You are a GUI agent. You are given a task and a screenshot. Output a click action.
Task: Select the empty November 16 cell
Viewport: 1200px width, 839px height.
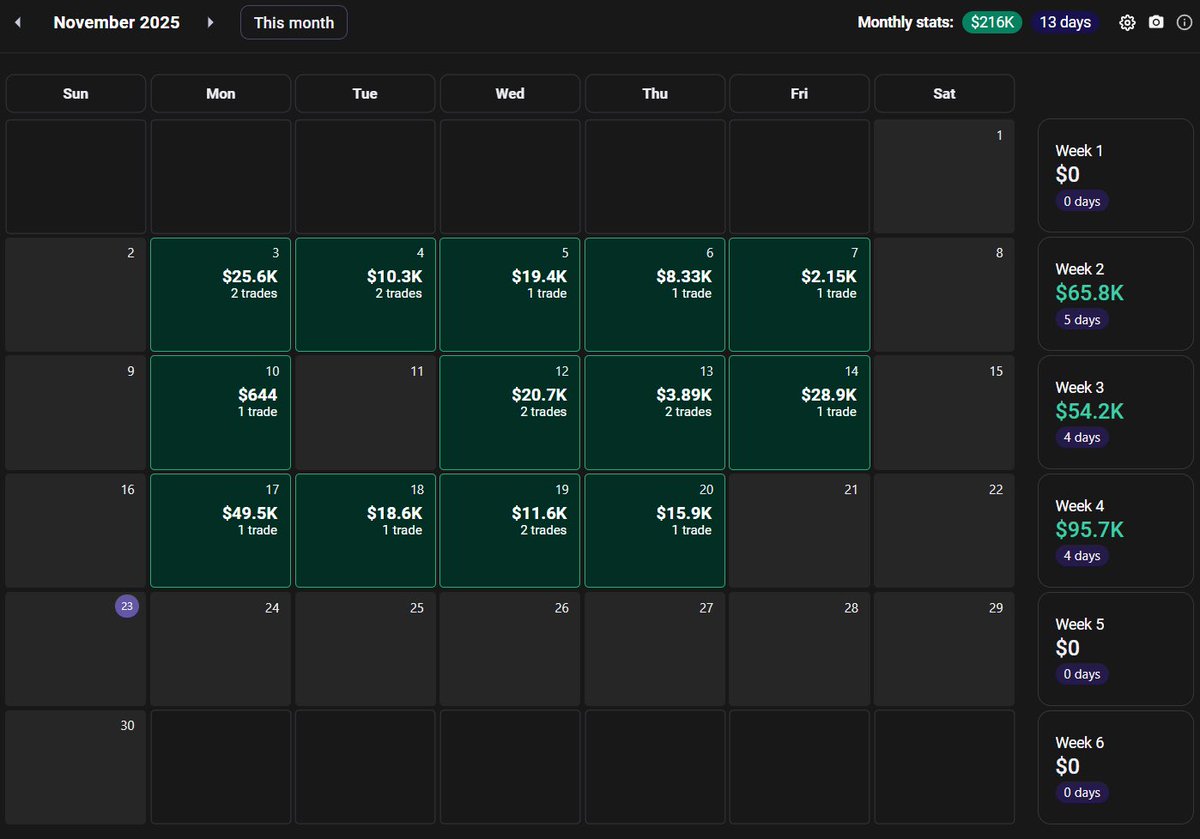(76, 530)
